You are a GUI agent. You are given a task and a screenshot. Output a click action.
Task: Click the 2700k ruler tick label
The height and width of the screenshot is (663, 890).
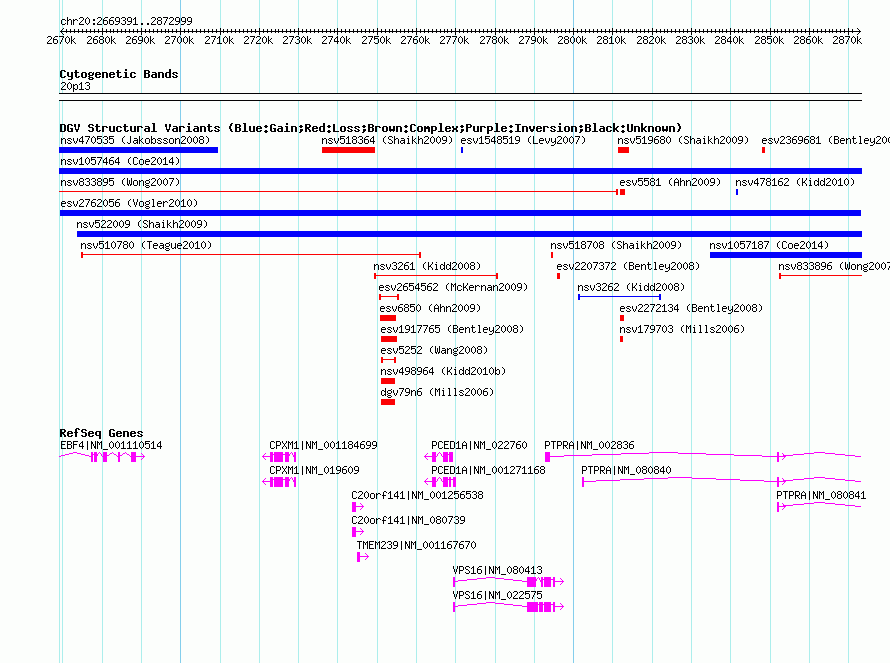[179, 40]
